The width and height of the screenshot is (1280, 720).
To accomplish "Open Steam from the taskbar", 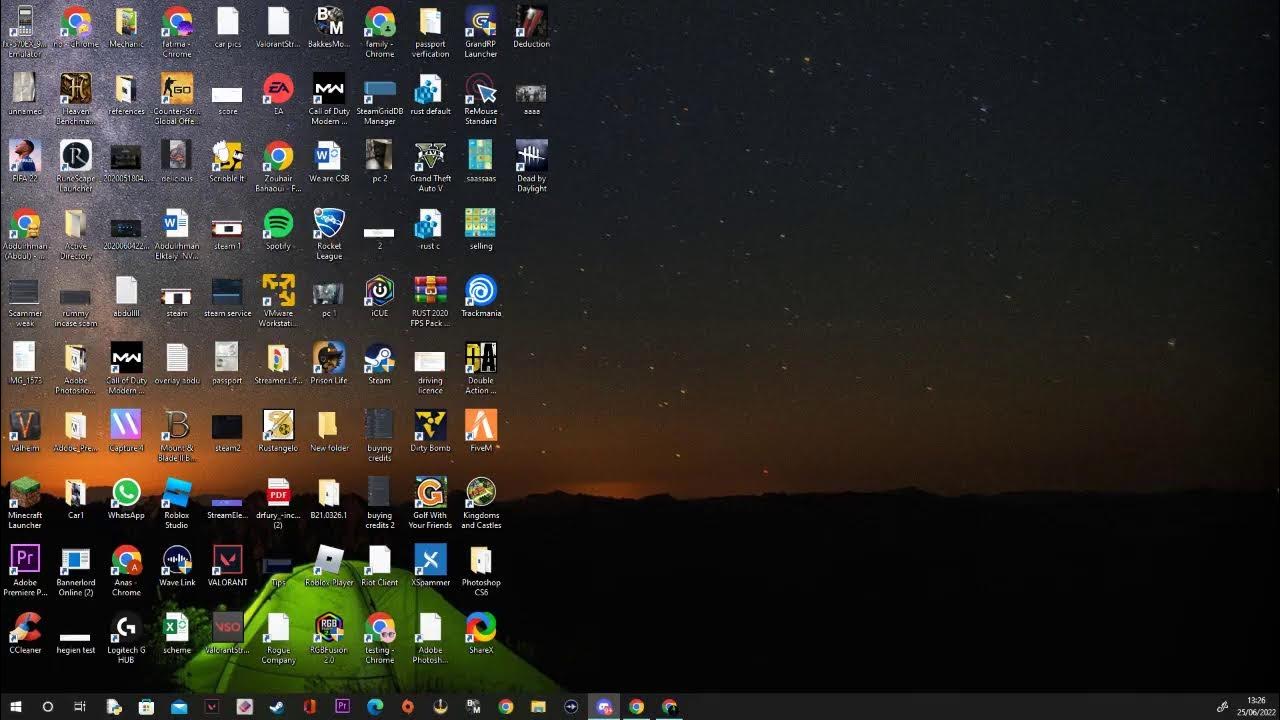I will (x=277, y=706).
